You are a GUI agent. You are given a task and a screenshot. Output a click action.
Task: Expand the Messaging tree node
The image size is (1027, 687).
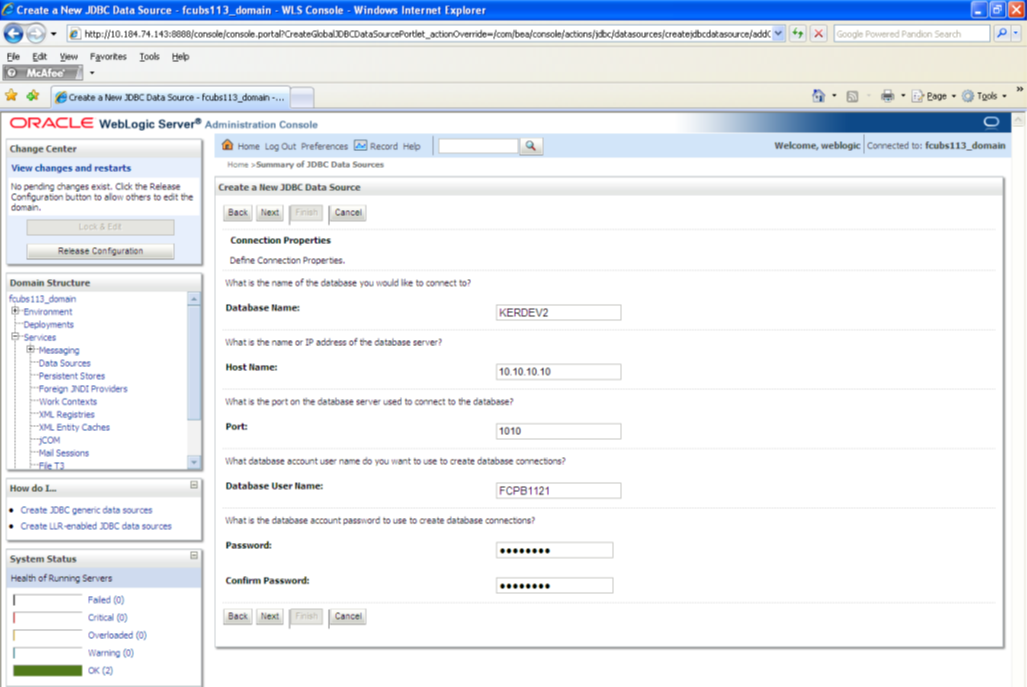click(30, 350)
